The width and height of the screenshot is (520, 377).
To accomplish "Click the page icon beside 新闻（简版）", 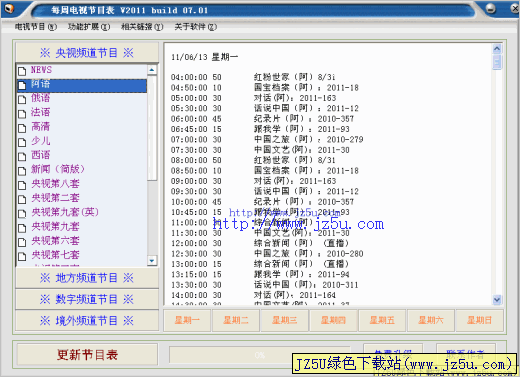I will 22,171.
